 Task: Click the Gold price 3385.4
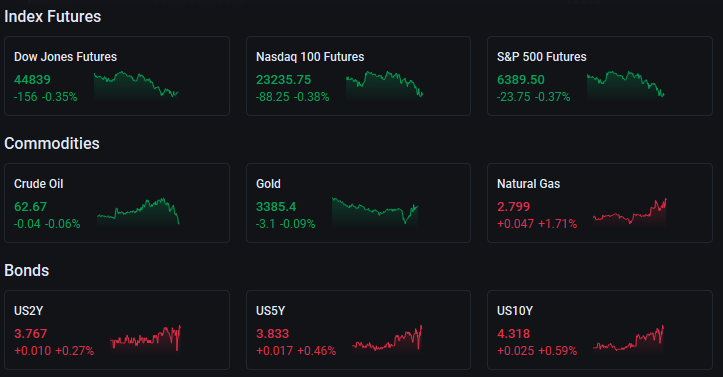[276, 207]
